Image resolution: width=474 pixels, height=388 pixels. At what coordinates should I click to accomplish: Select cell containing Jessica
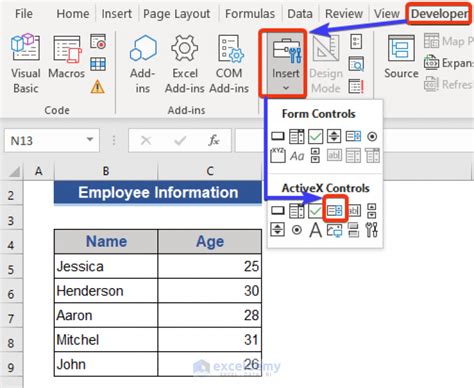click(x=106, y=266)
